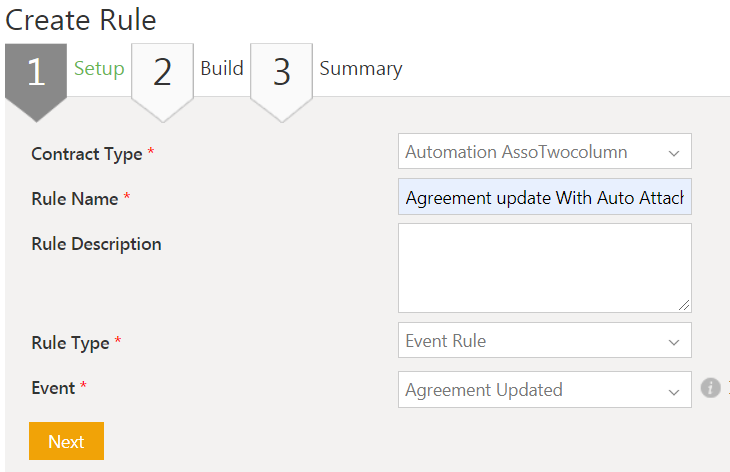Screen dimensions: 730x472
Task: Open the Contract Type dropdown
Action: [x=544, y=152]
